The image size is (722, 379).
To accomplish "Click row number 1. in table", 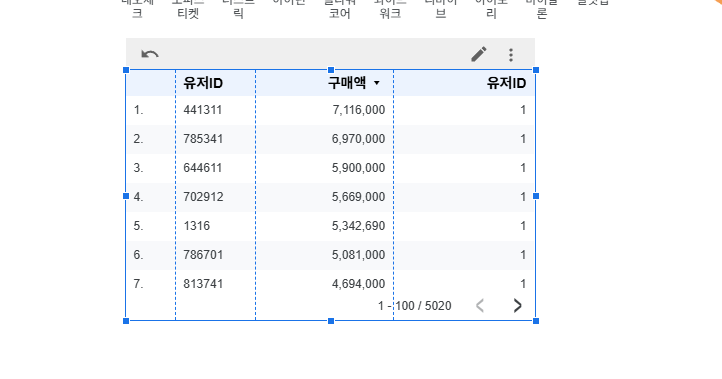I will (139, 110).
